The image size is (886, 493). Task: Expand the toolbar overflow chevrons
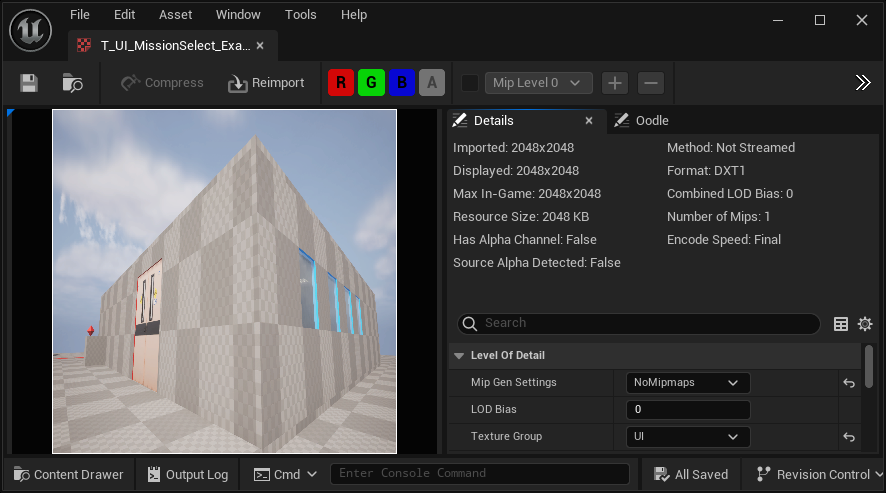863,83
